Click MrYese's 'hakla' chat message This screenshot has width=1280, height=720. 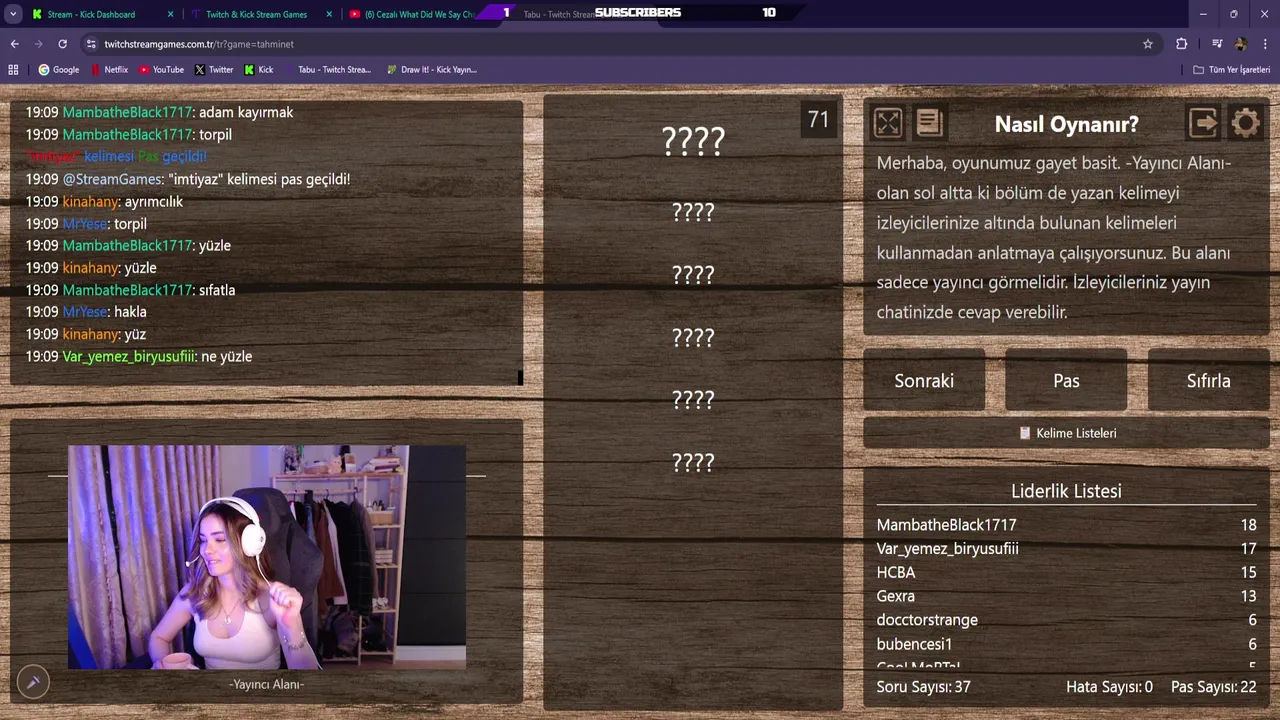[86, 312]
